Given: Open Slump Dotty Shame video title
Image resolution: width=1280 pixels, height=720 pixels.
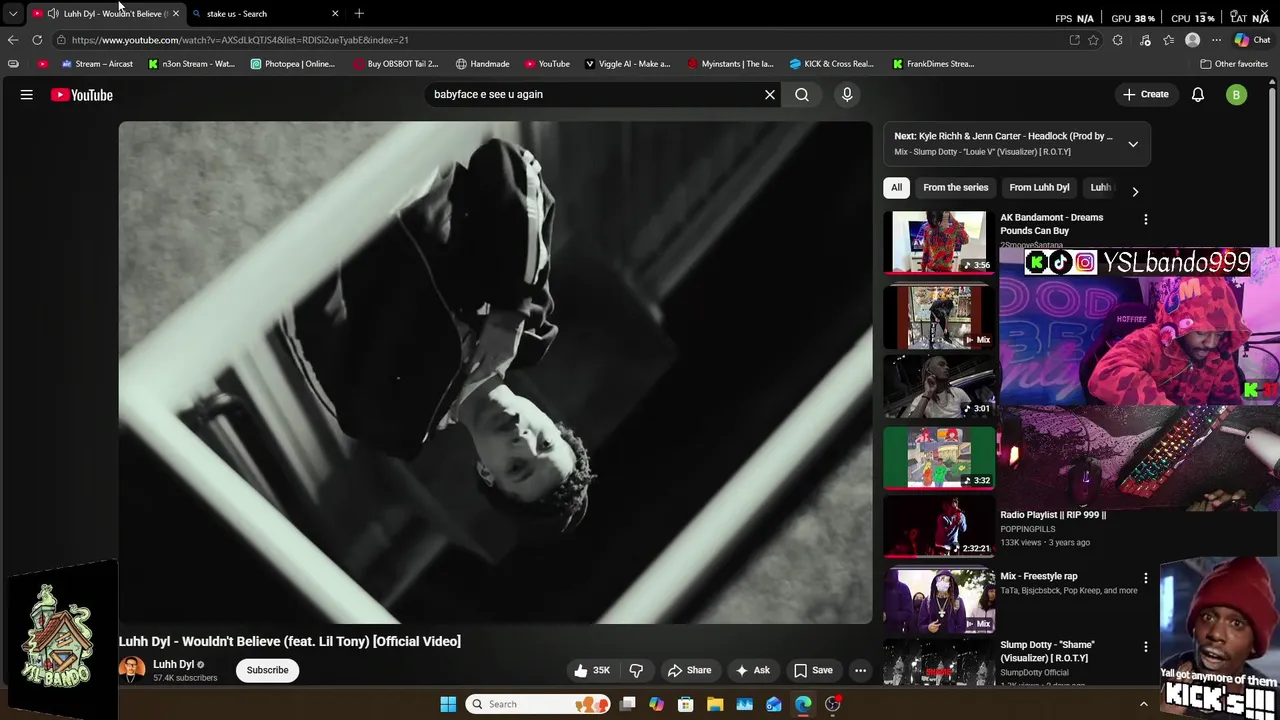Looking at the screenshot, I should pos(1047,651).
